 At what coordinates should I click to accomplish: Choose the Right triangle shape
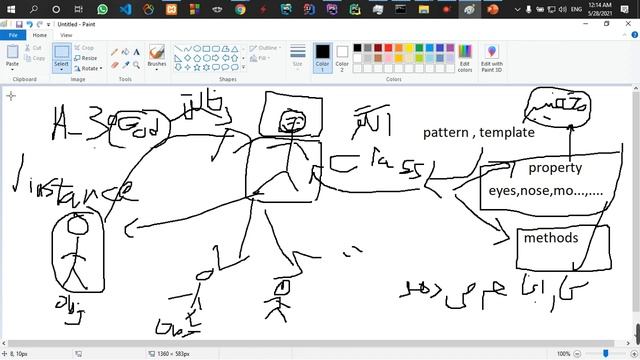(x=178, y=58)
